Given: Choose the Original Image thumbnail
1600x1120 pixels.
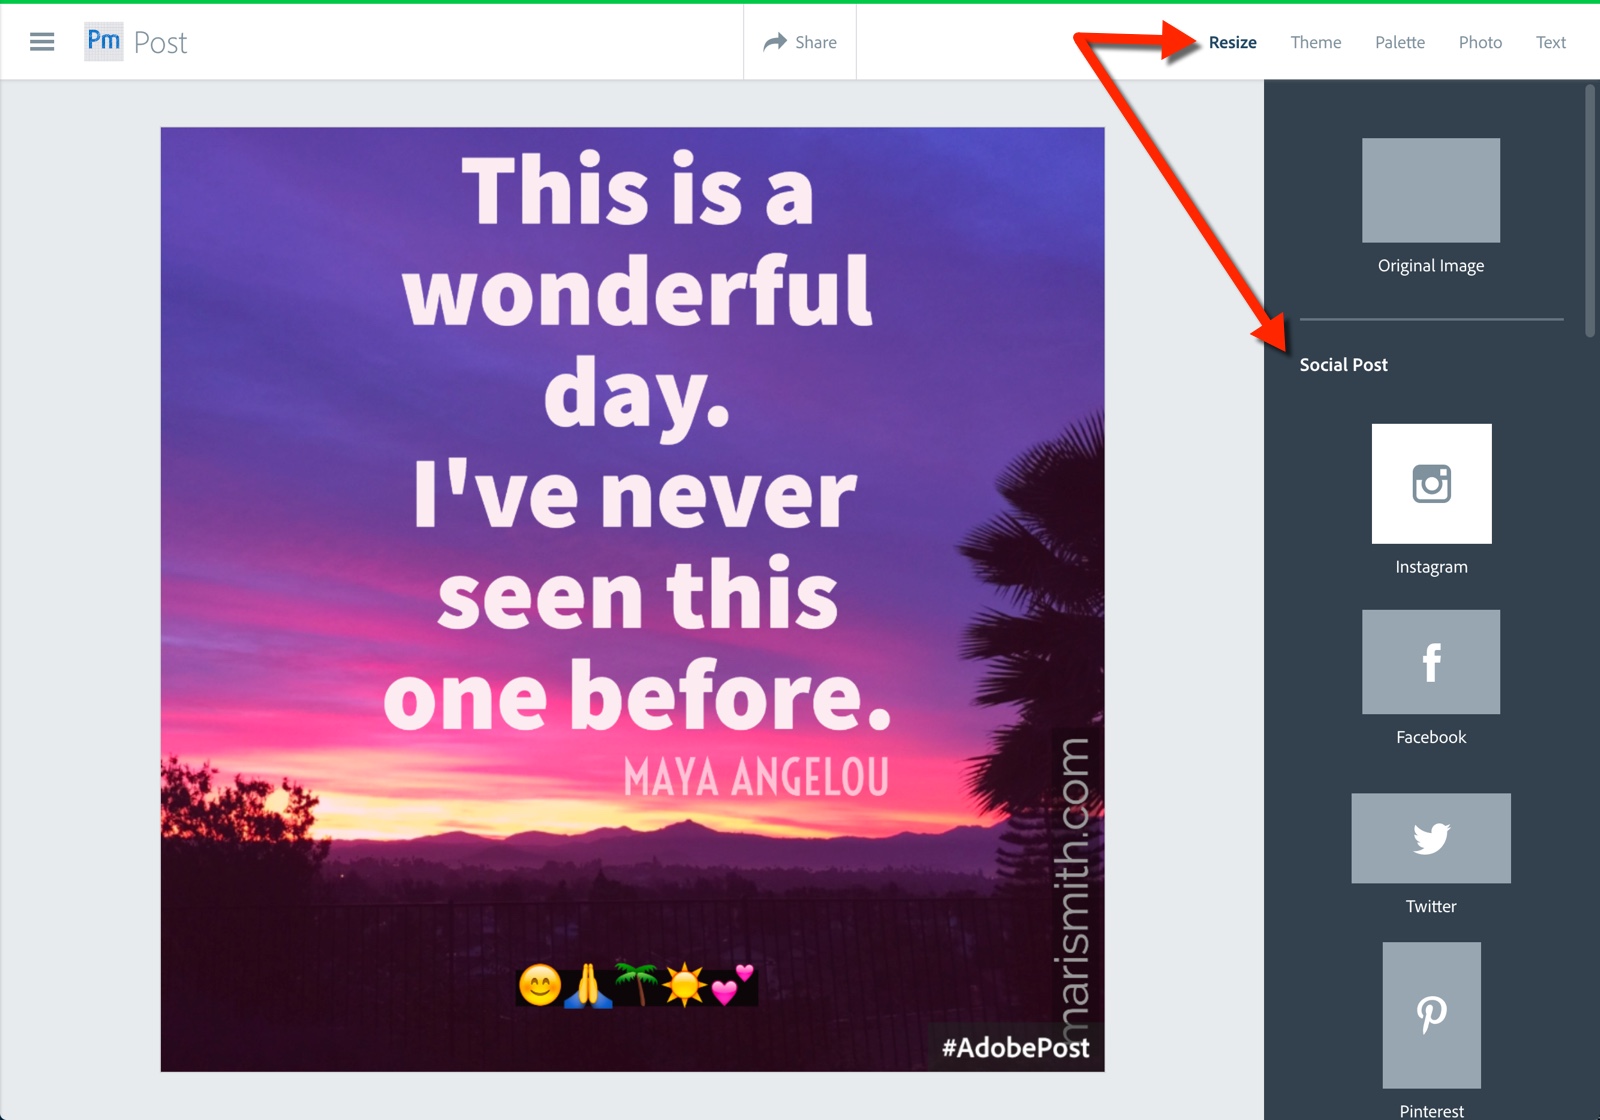Looking at the screenshot, I should pyautogui.click(x=1431, y=190).
